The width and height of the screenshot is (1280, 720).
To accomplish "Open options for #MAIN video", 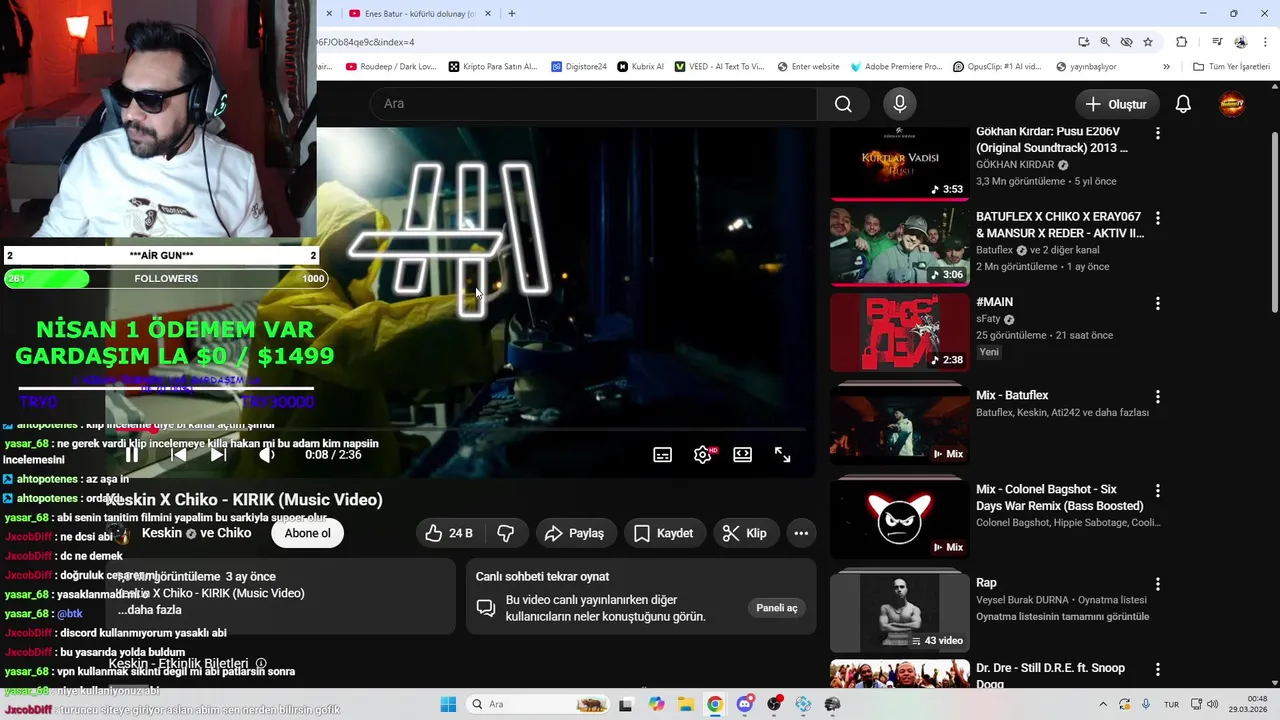I will 1158,303.
